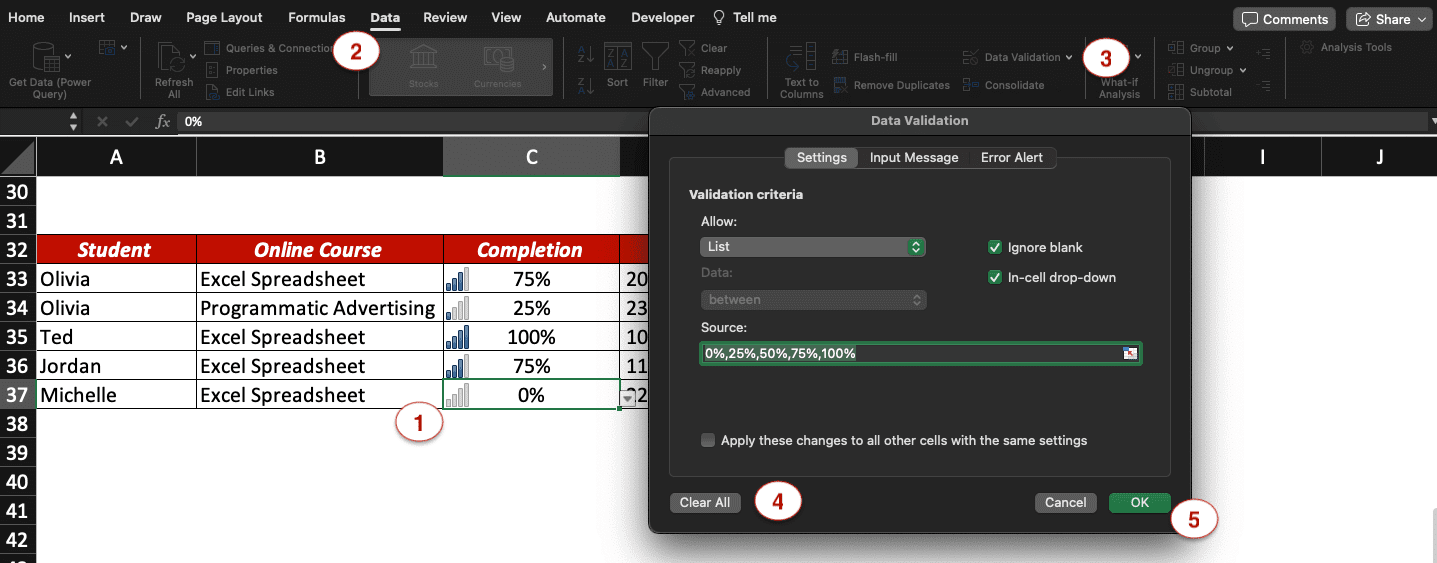
Task: Uncheck the Ignore blank checkbox
Action: tap(994, 248)
